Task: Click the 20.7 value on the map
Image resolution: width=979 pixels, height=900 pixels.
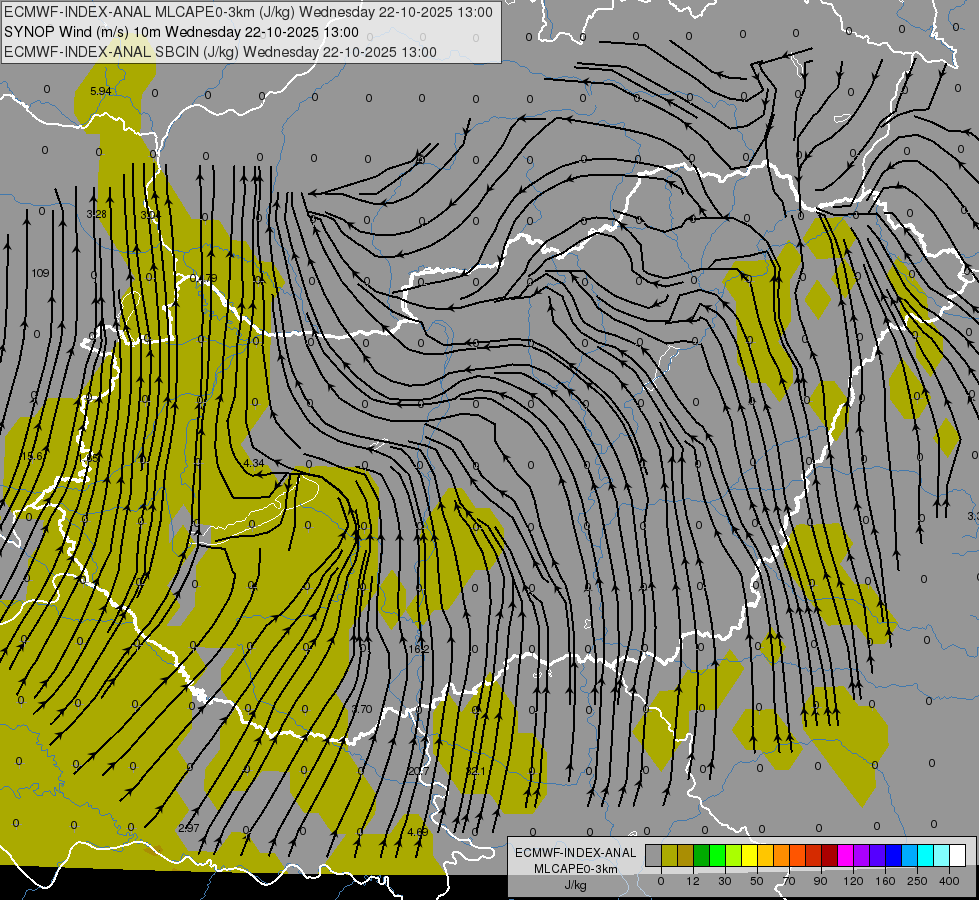Action: tap(418, 771)
